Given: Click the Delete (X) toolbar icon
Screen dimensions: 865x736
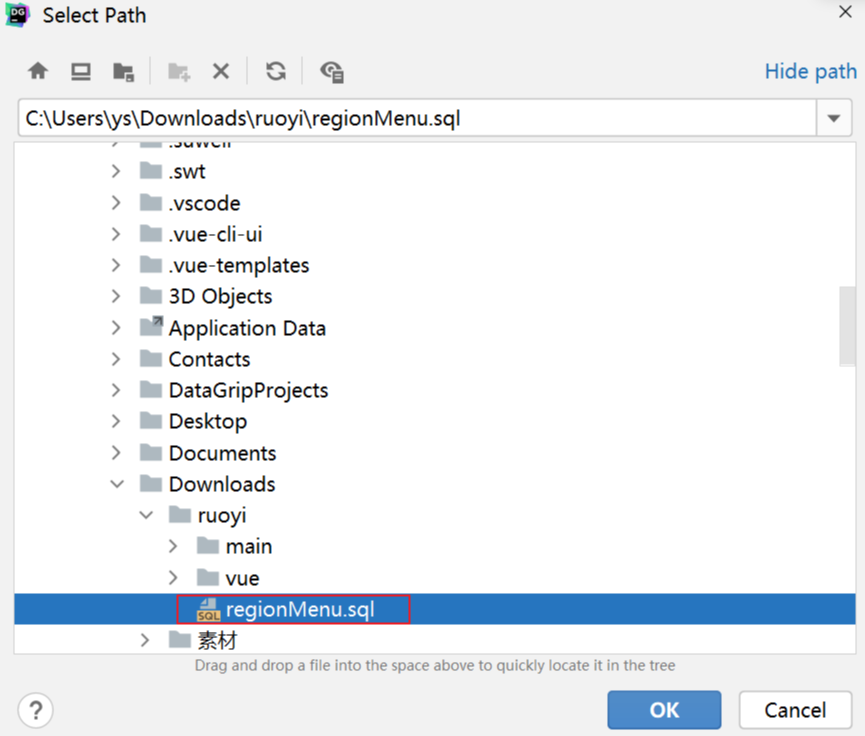Looking at the screenshot, I should [221, 71].
